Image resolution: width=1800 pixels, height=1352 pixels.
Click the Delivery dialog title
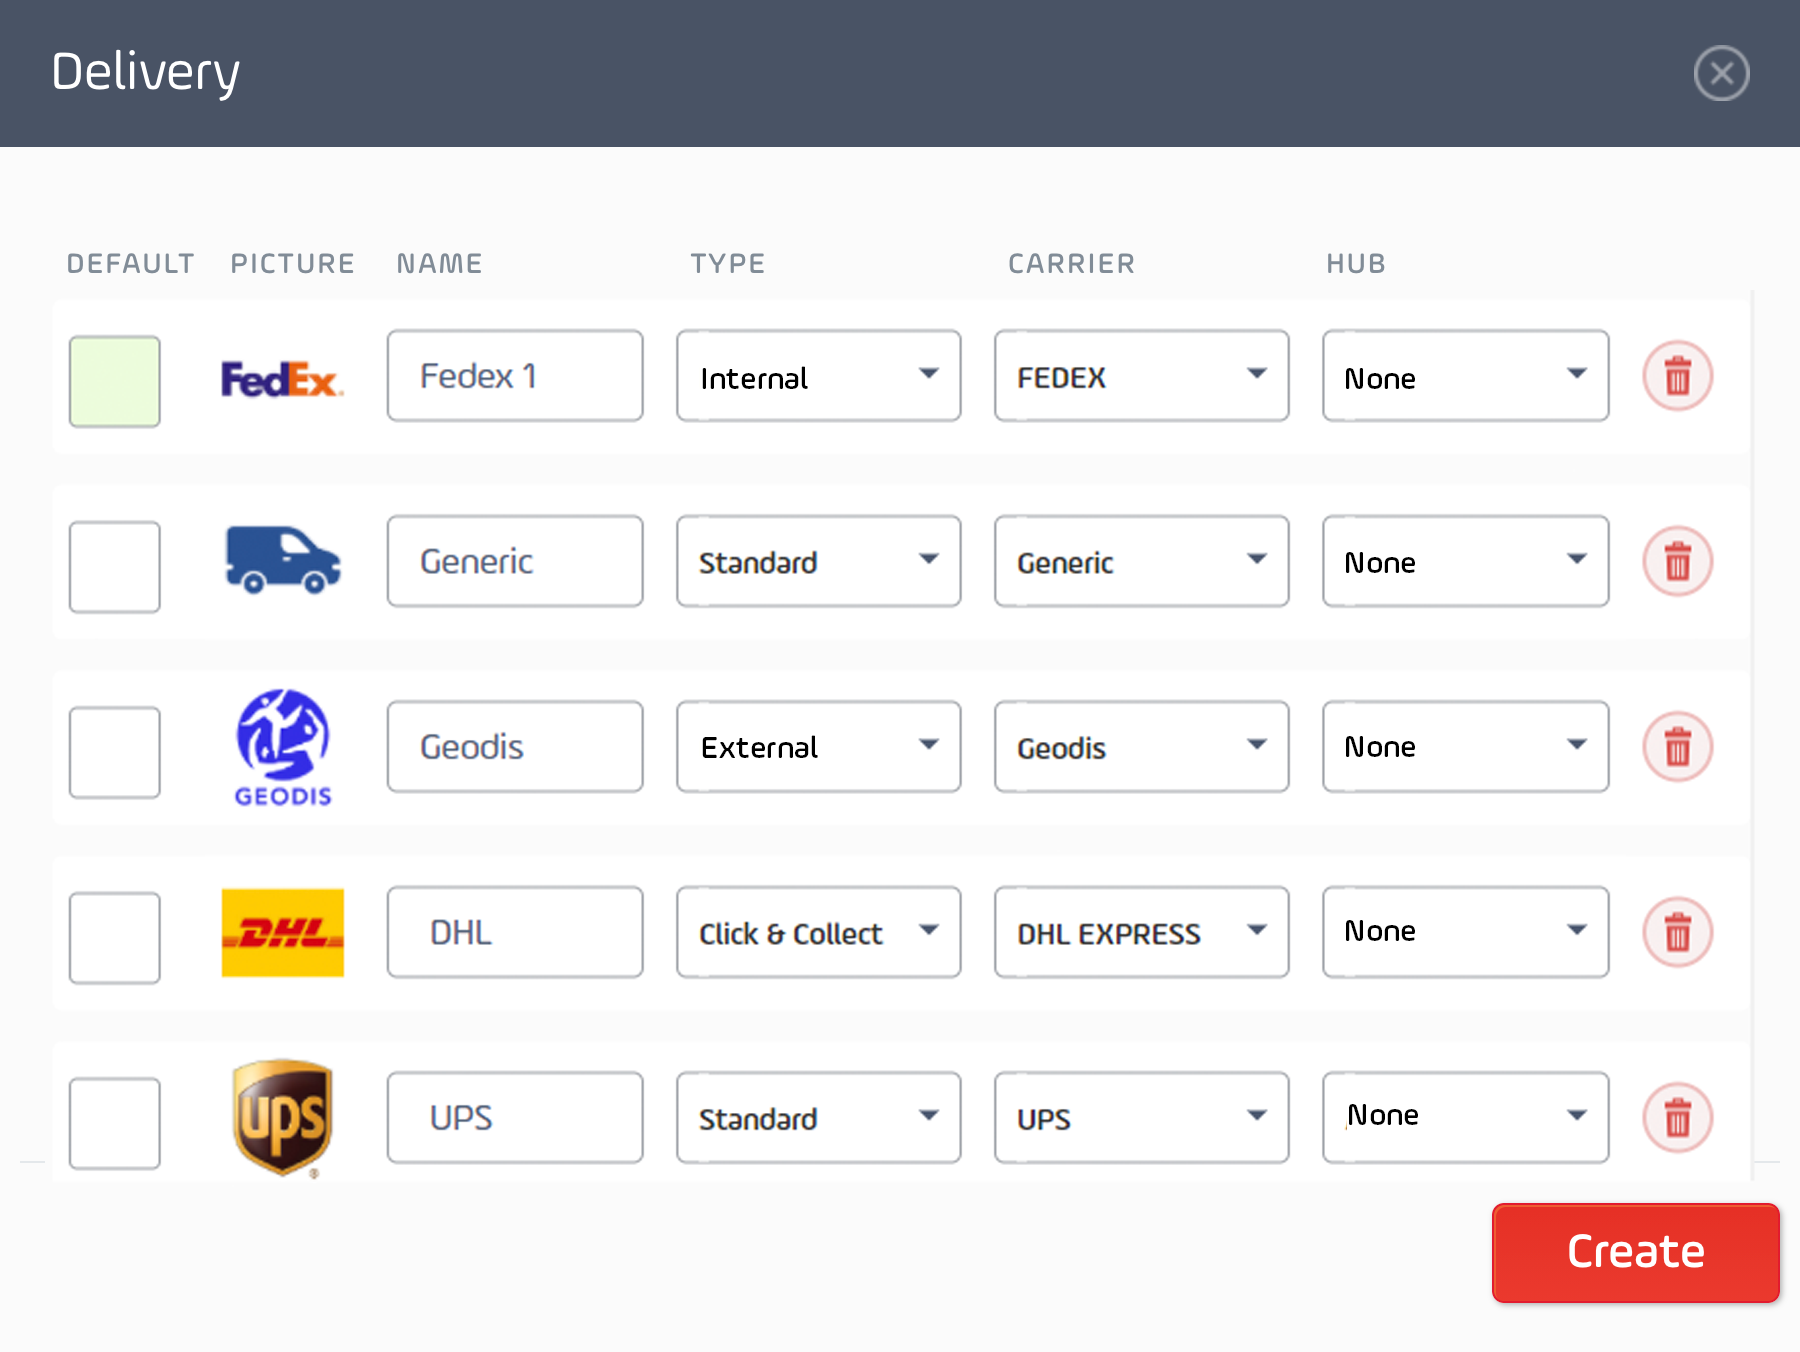[146, 73]
